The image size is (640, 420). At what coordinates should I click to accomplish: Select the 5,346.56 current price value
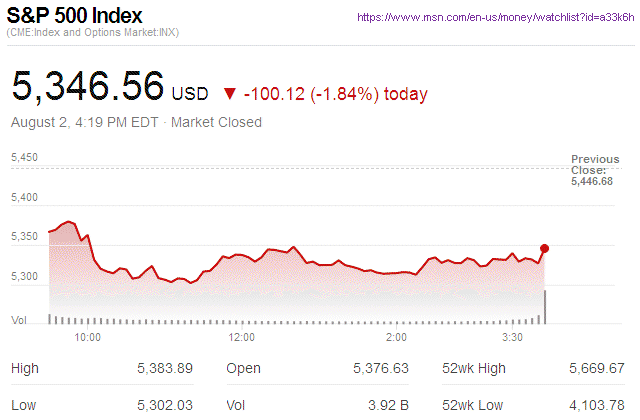(x=88, y=87)
